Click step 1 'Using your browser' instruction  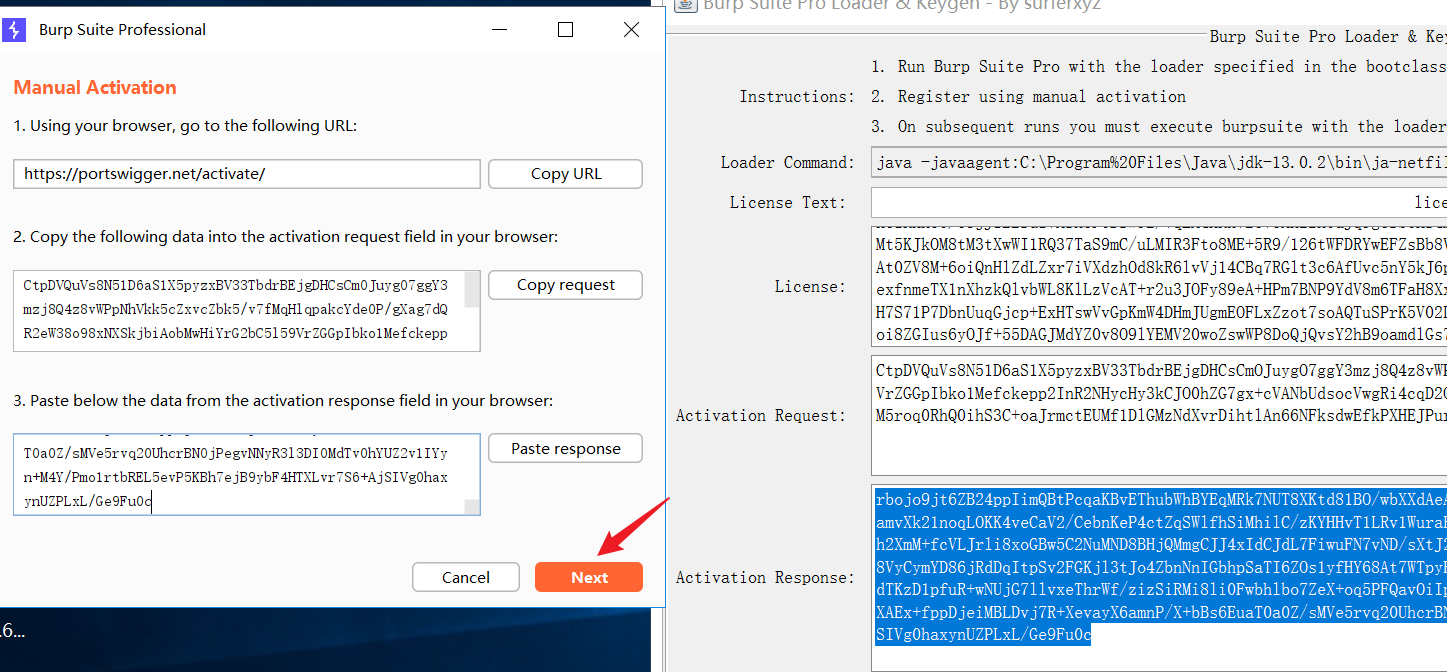click(185, 126)
